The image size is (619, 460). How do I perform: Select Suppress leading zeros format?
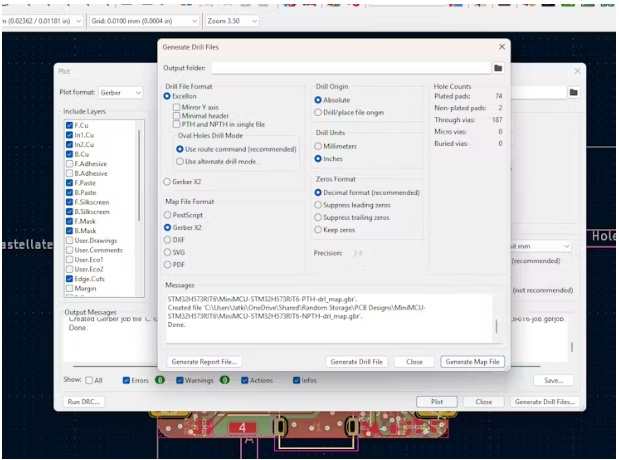tap(319, 204)
